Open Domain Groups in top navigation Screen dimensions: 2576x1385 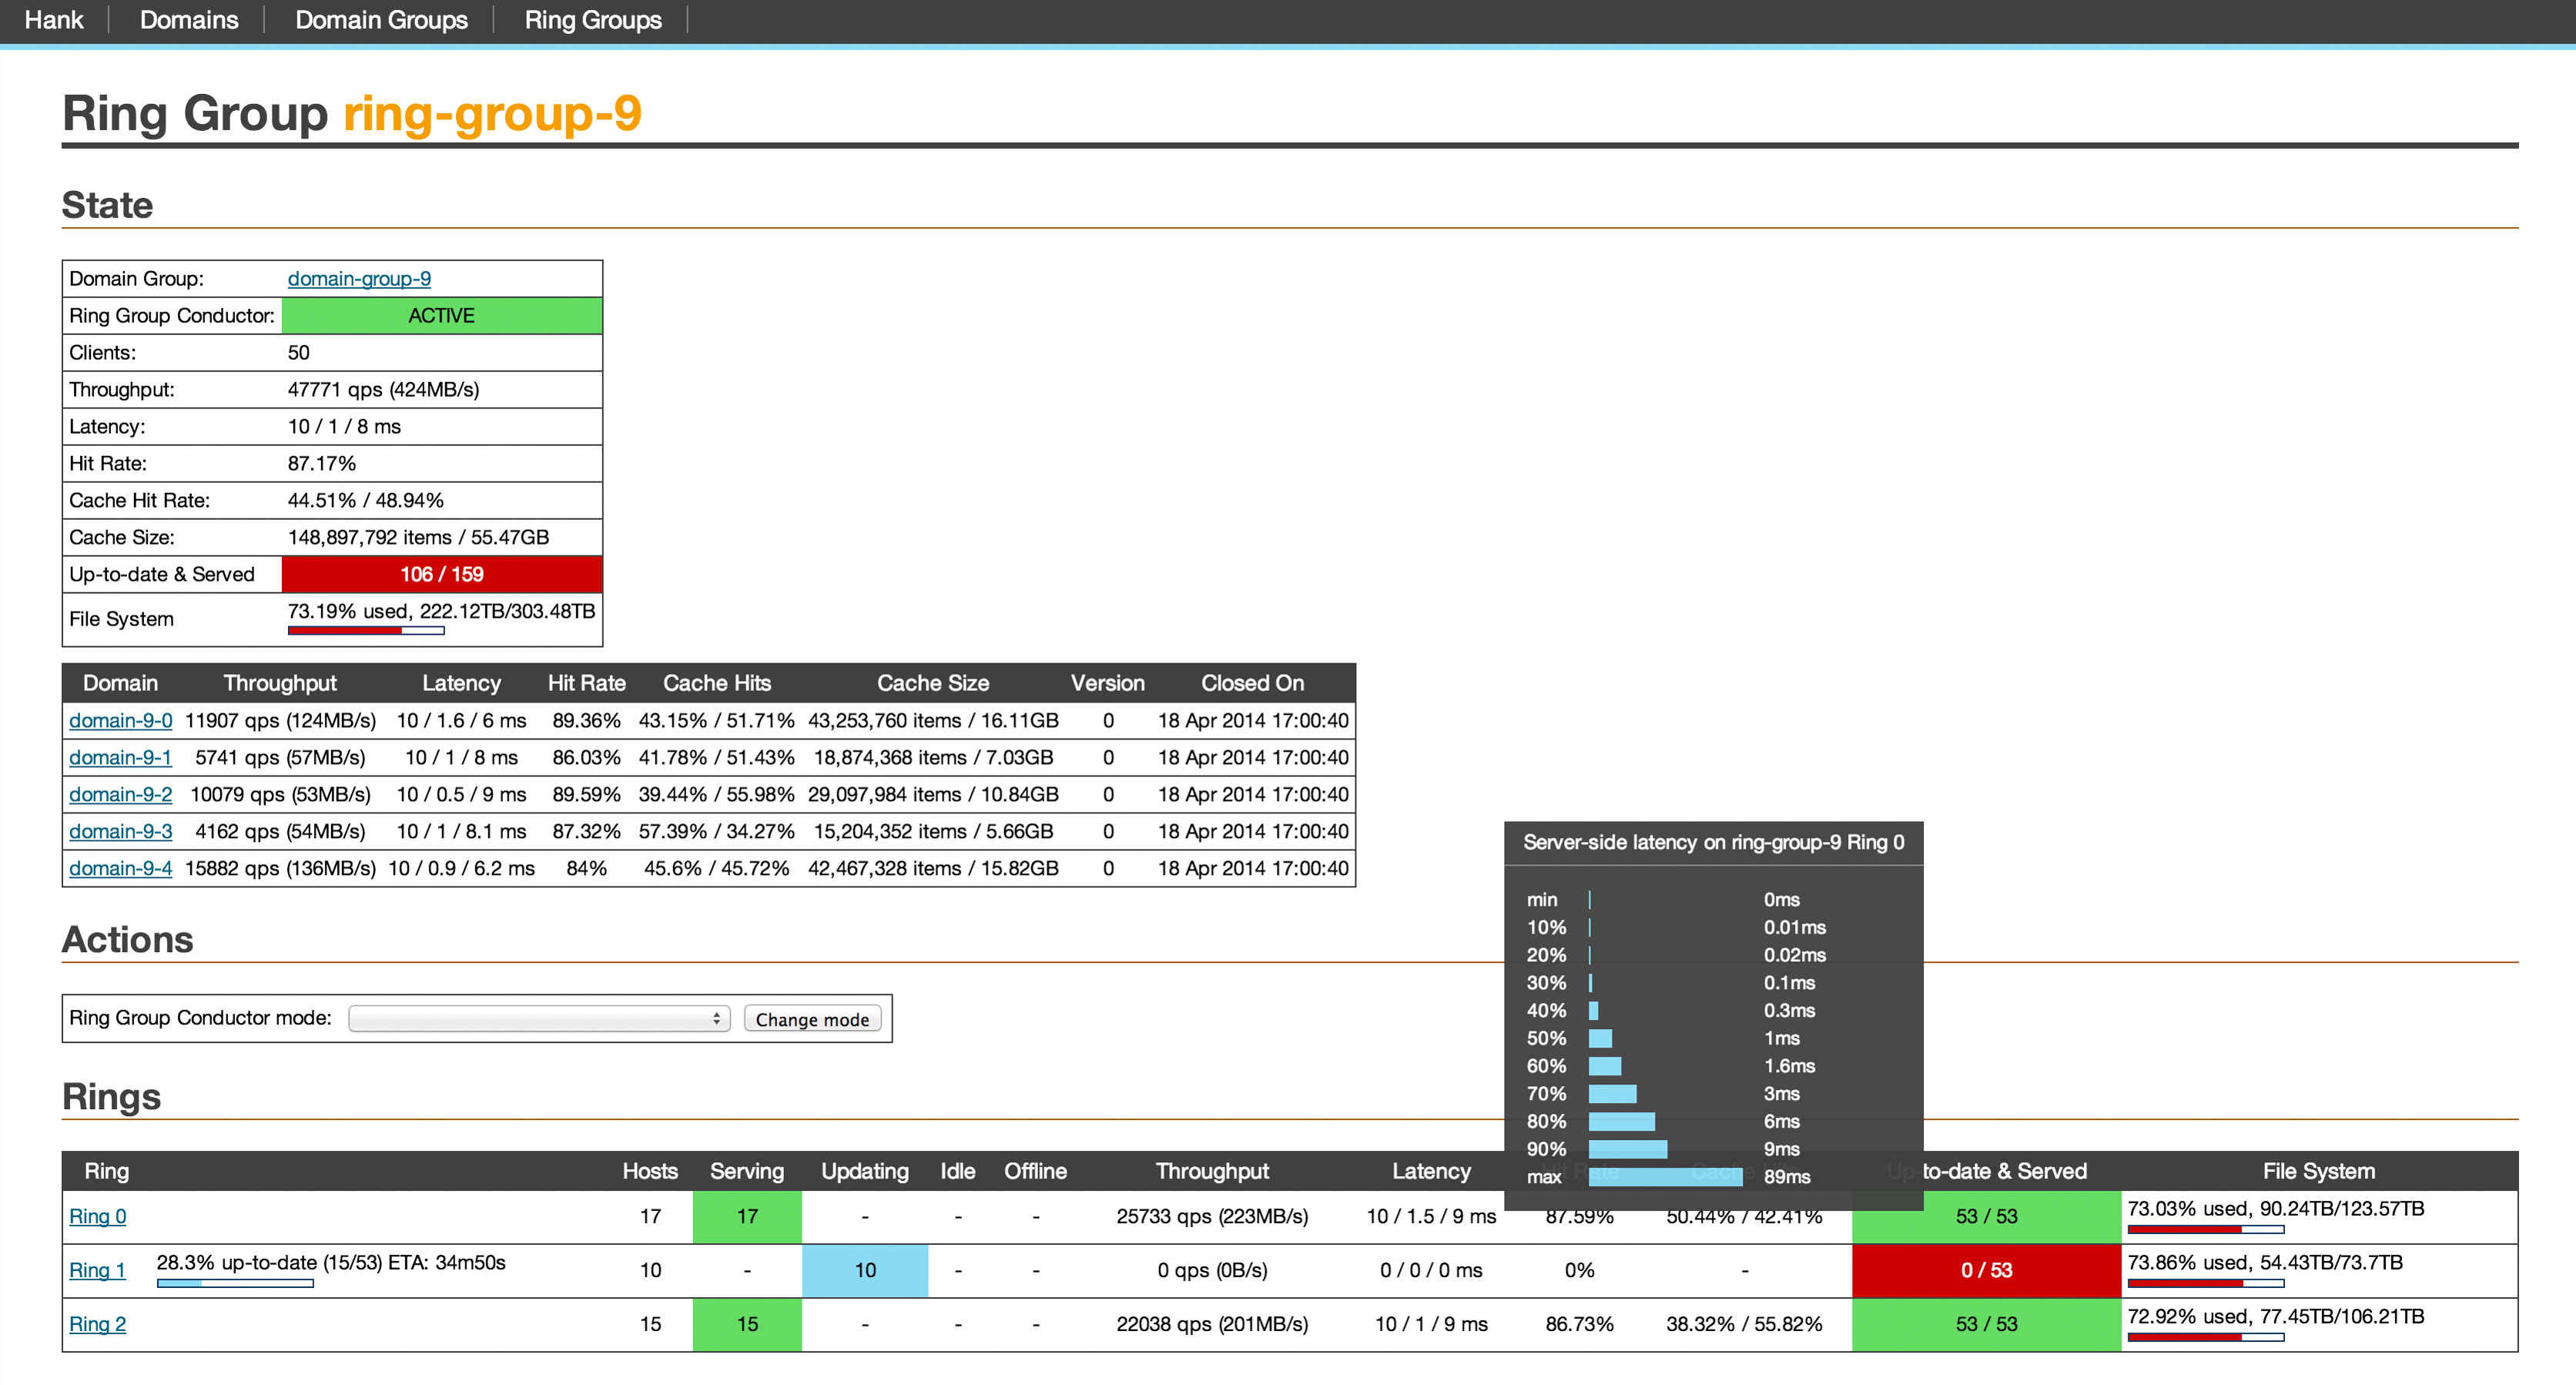tap(381, 20)
